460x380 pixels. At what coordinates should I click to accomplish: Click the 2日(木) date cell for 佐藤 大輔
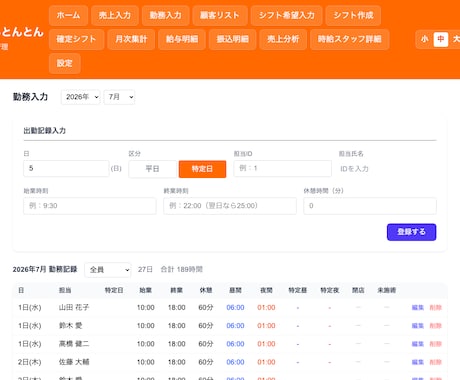[30, 362]
